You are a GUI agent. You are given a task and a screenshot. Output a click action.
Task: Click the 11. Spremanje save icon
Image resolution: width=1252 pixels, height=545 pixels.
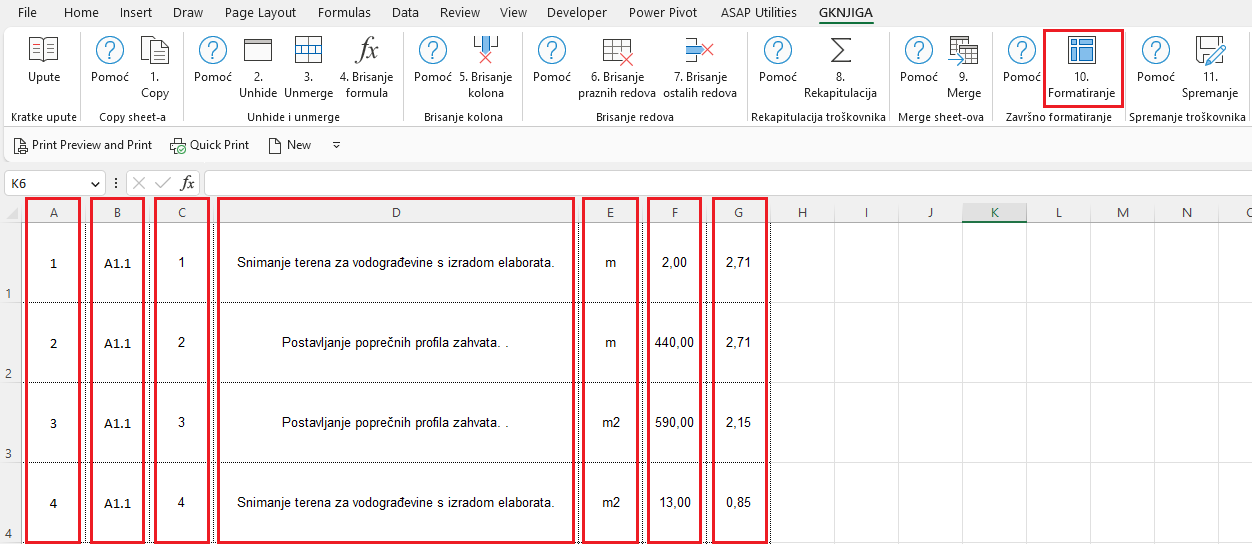[1210, 51]
